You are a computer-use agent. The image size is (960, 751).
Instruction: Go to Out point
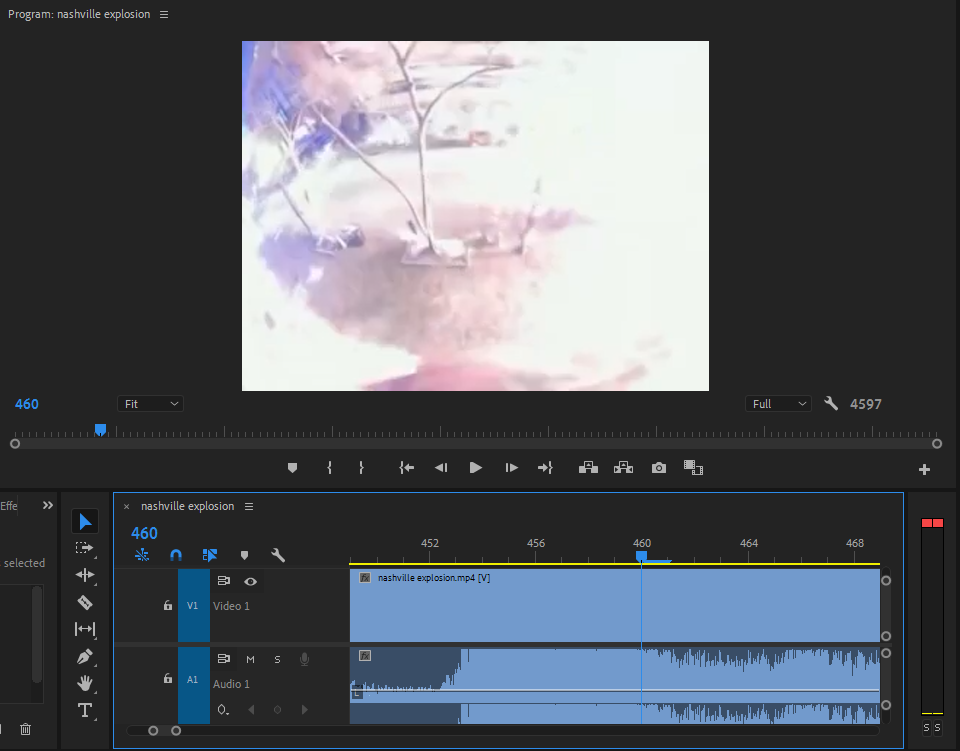tap(546, 468)
